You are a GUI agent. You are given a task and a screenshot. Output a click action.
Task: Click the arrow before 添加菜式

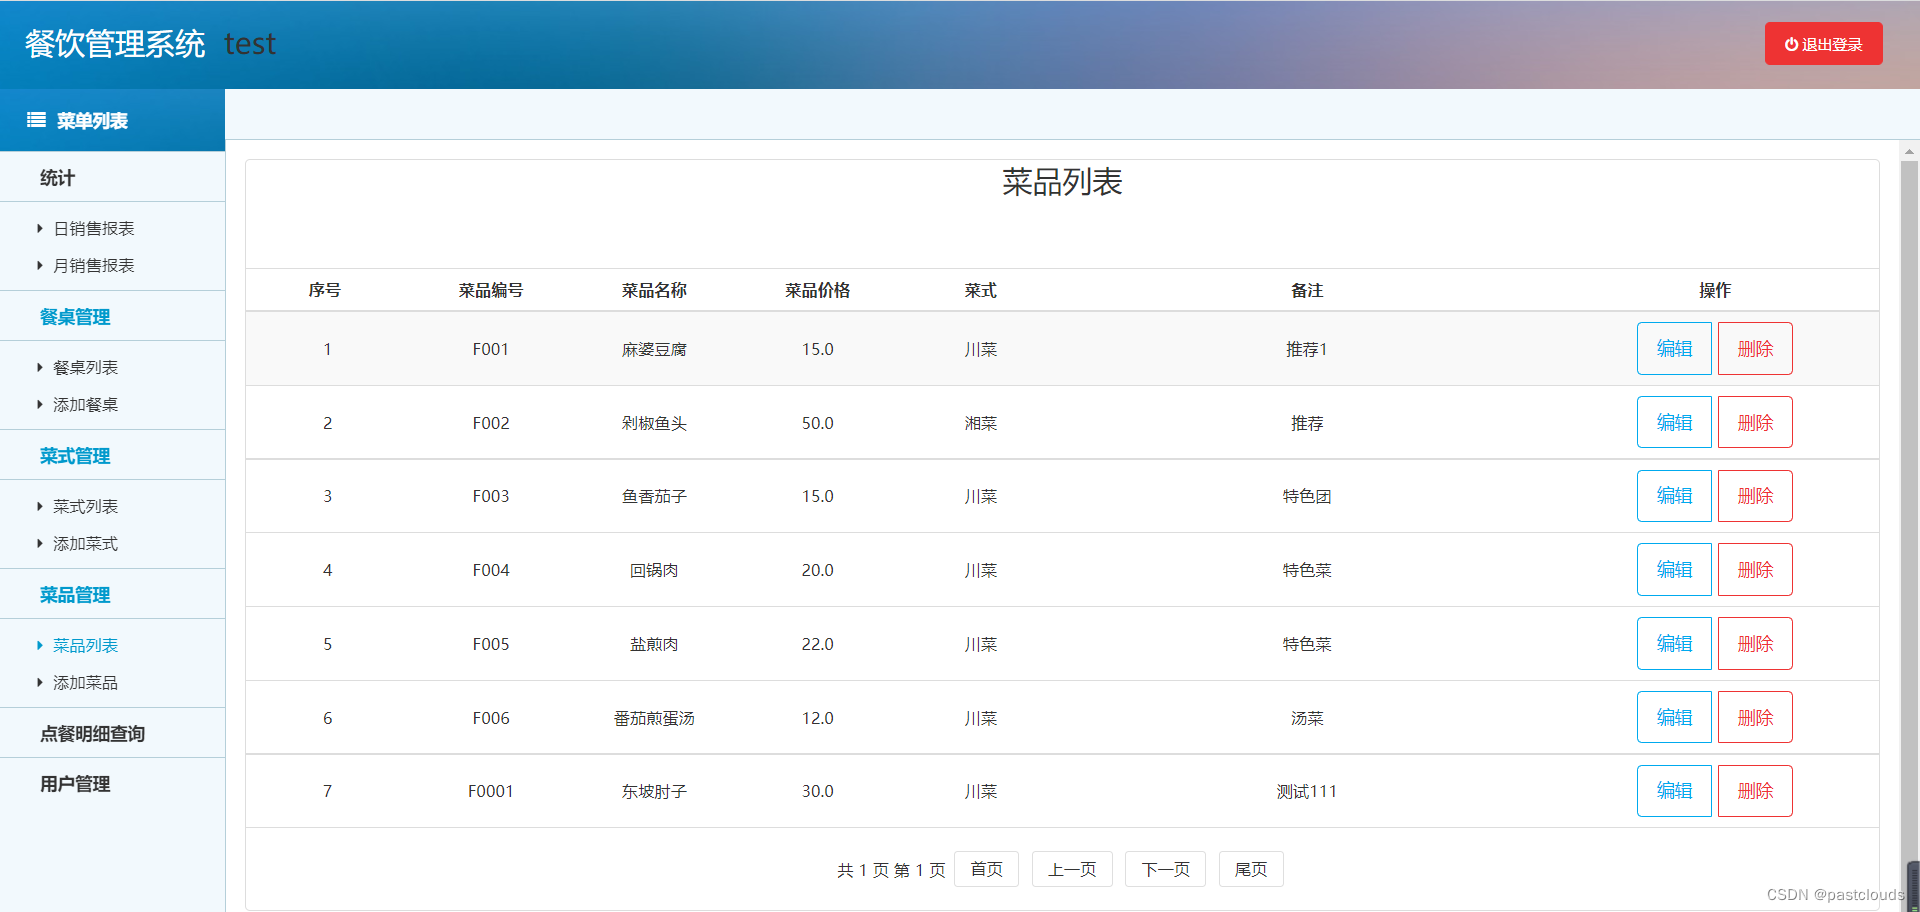point(40,544)
